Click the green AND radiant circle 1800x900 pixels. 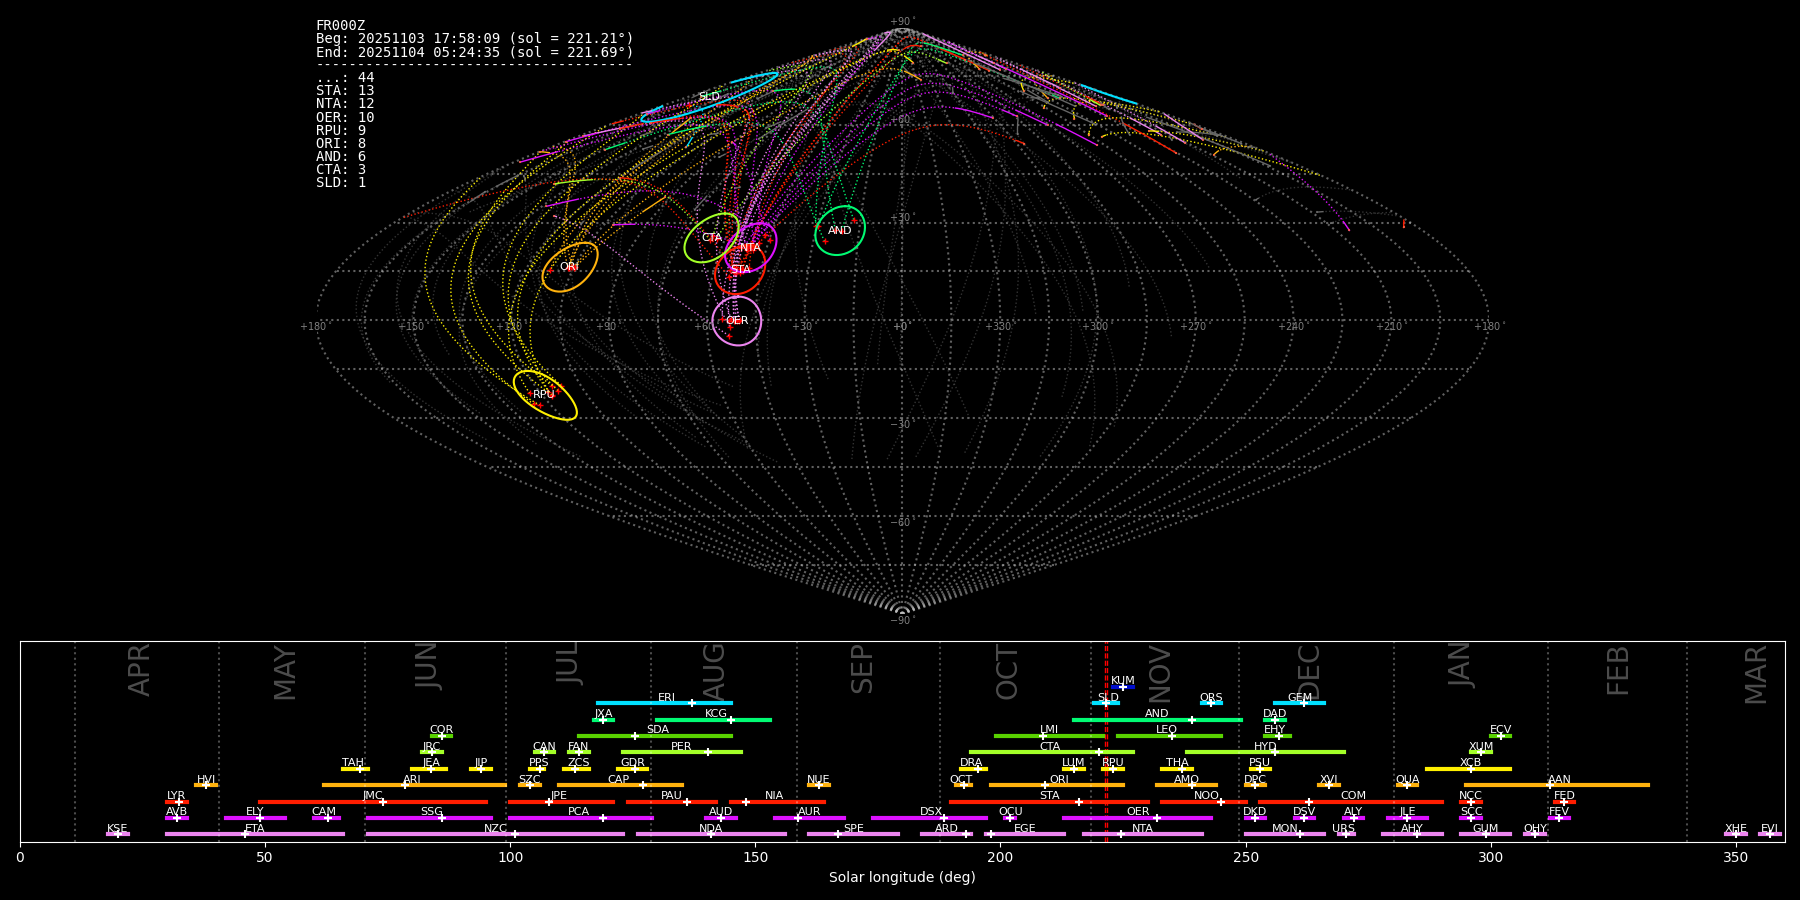[840, 231]
